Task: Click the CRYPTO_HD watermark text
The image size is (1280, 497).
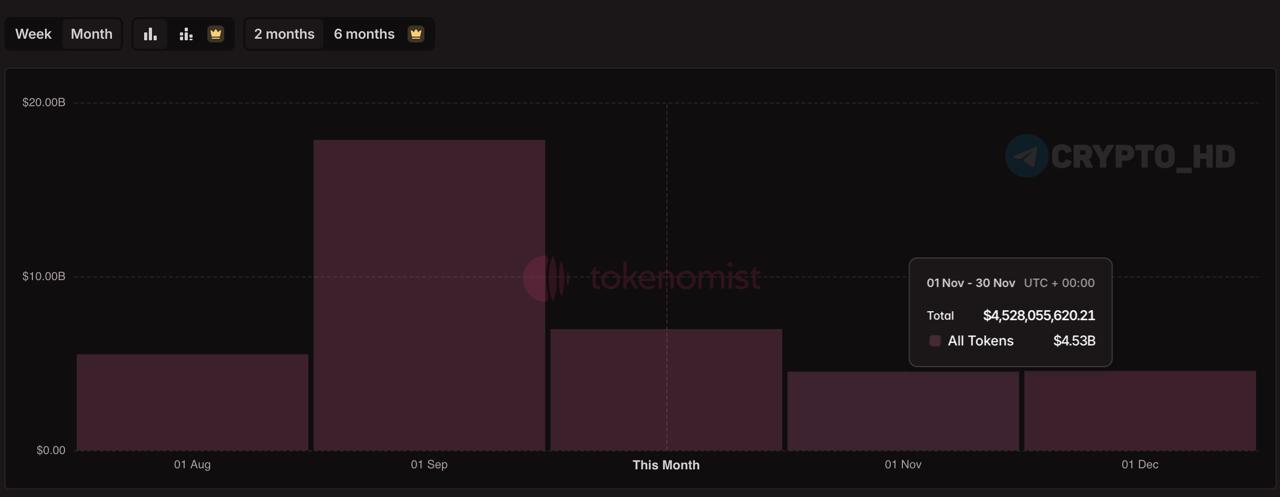Action: [1143, 157]
